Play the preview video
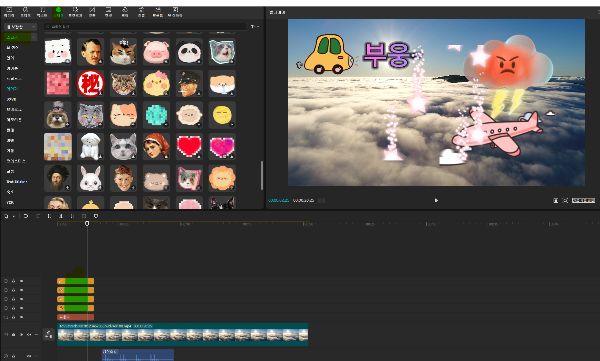 (436, 200)
